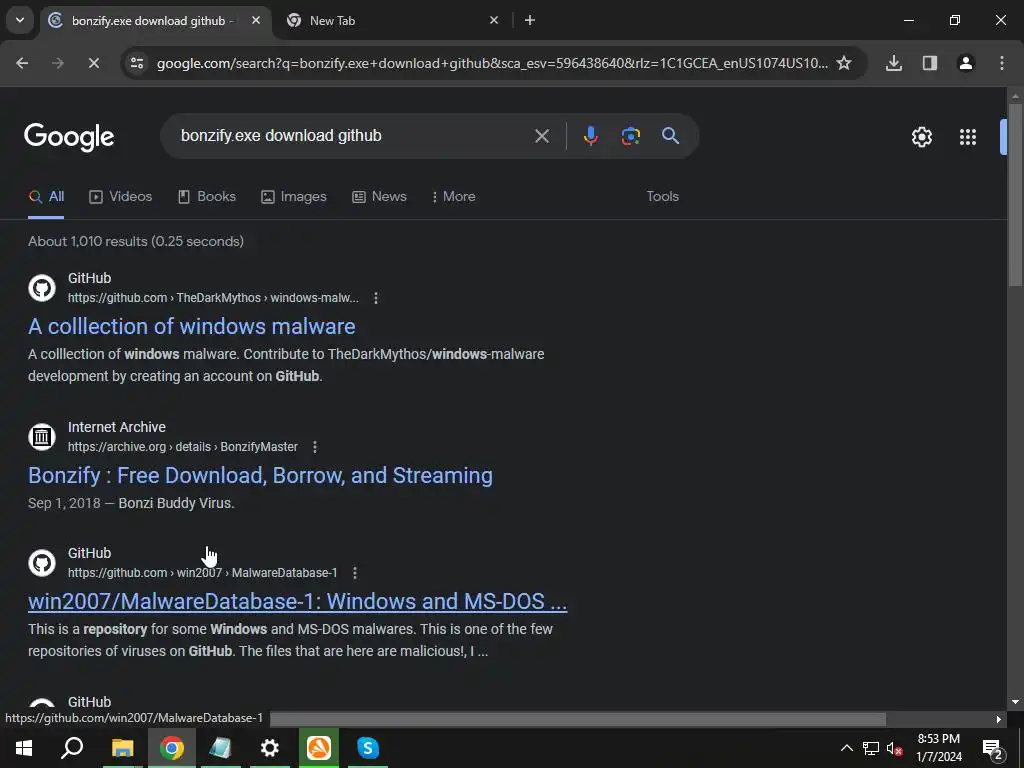
Task: Stop loading the page
Action: point(93,63)
